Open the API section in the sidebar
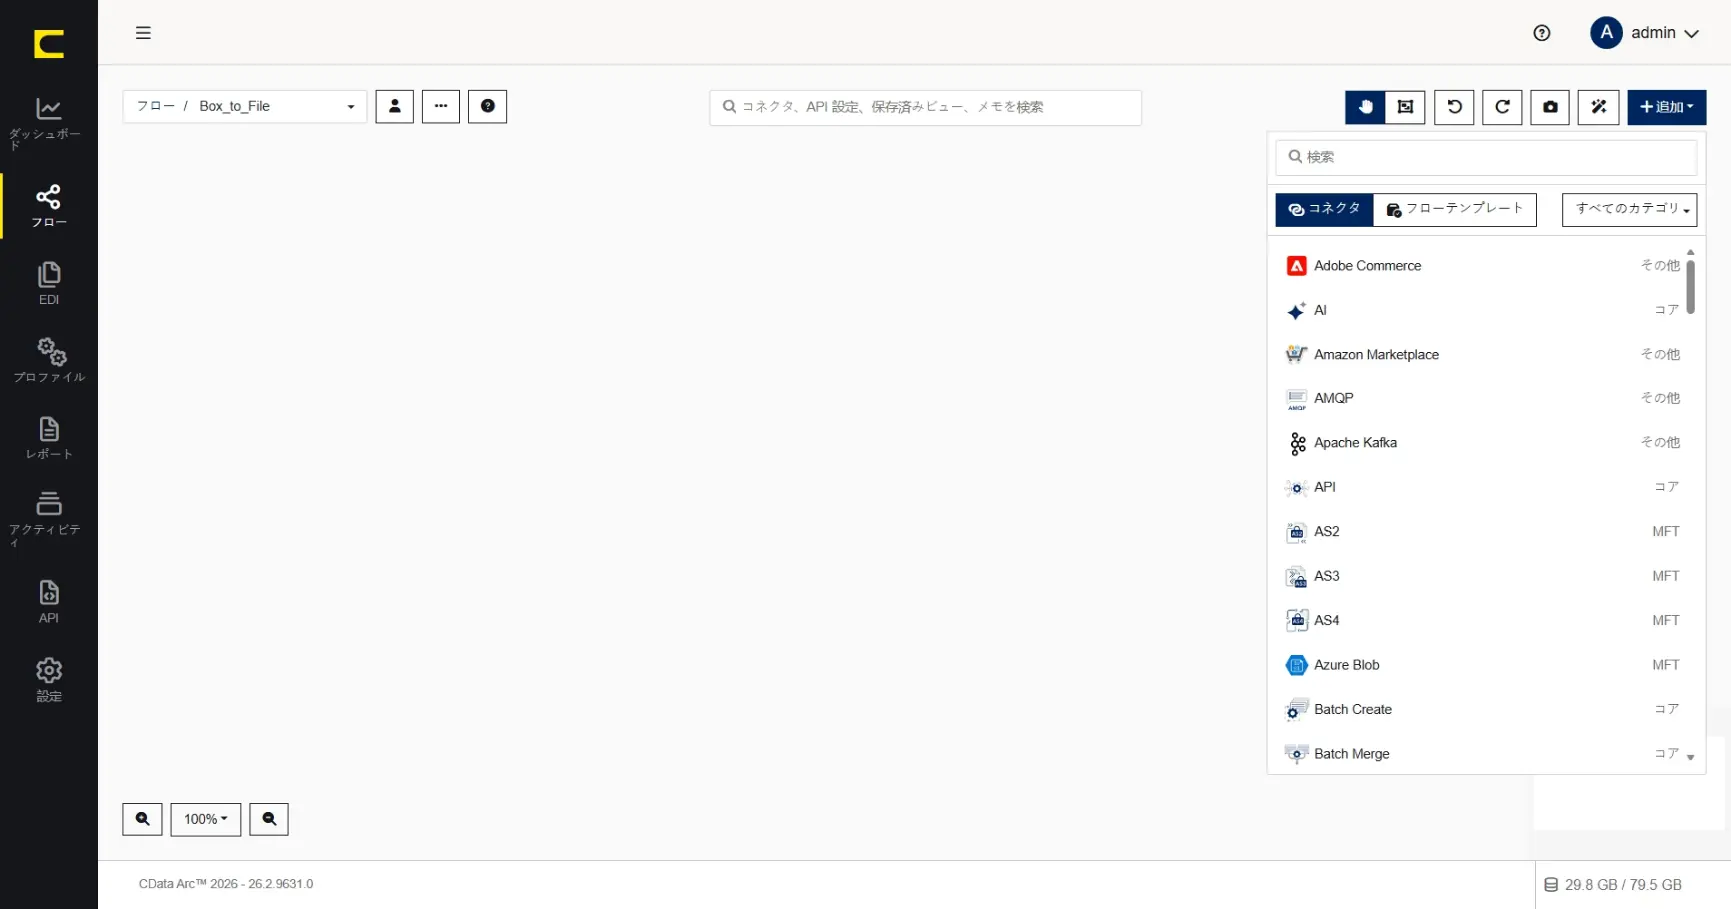1731x909 pixels. (x=48, y=602)
